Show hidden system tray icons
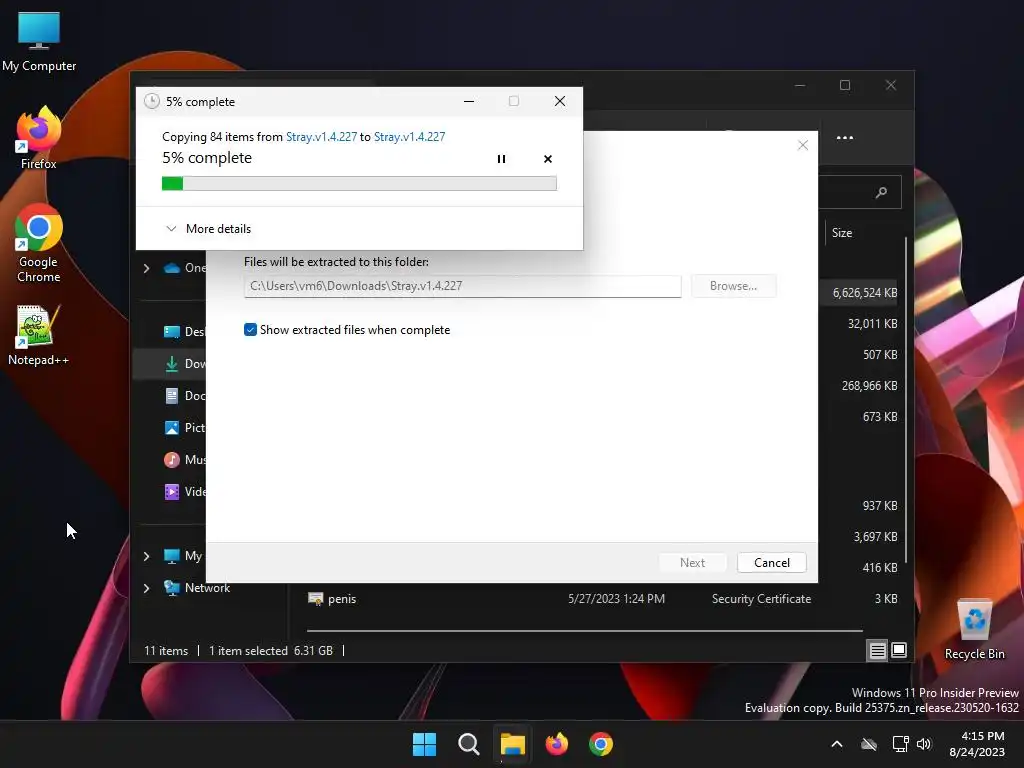 837,744
